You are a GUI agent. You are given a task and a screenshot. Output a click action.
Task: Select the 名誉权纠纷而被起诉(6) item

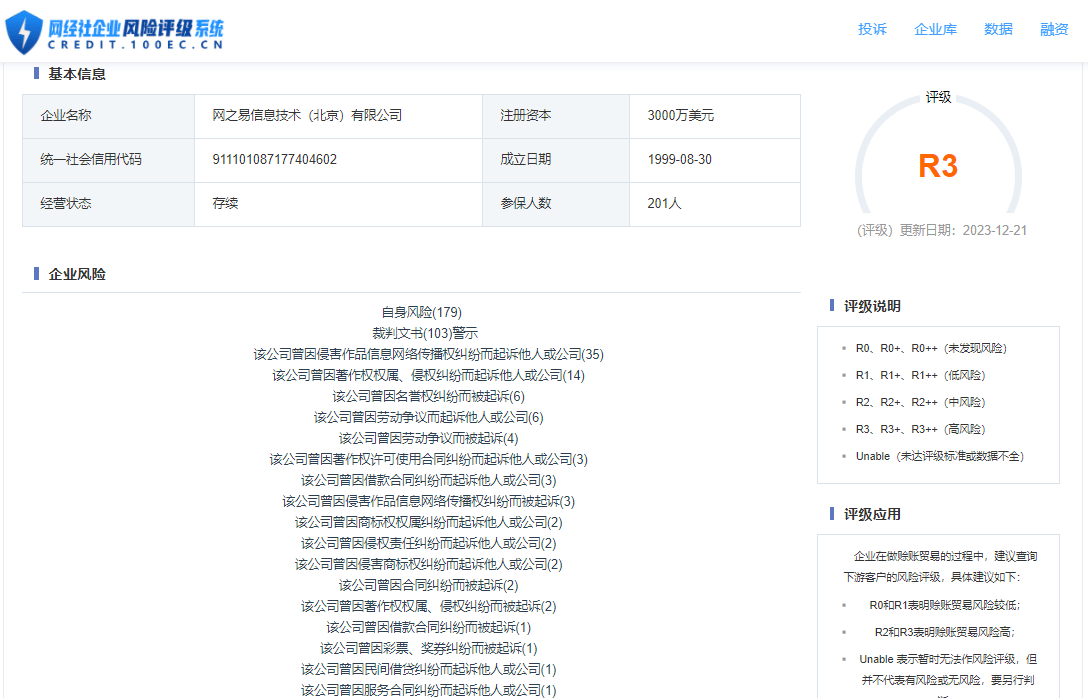pyautogui.click(x=428, y=396)
